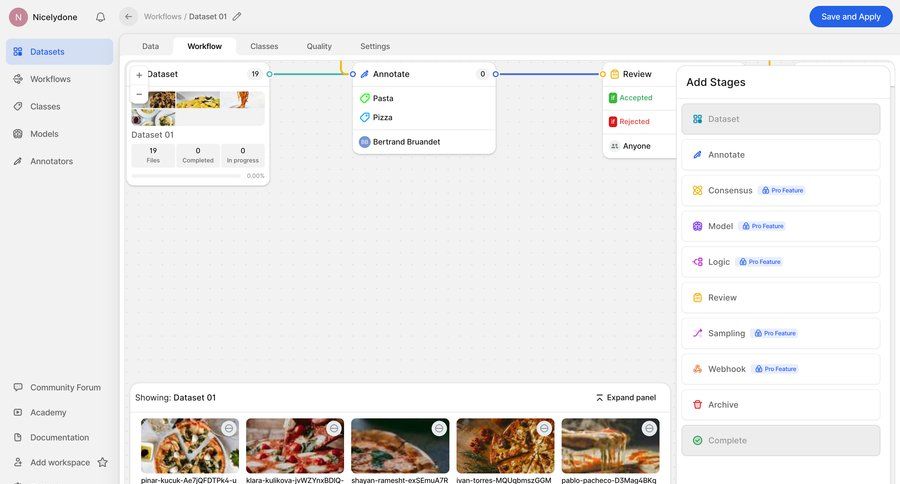Screen dimensions: 900x484
Task: Open the Community Forum link
Action: 65,387
